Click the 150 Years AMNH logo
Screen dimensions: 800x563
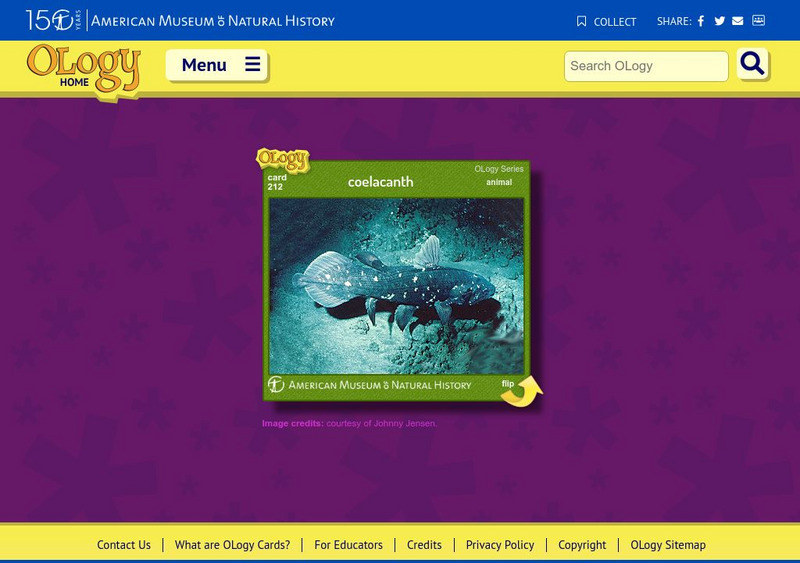click(54, 20)
